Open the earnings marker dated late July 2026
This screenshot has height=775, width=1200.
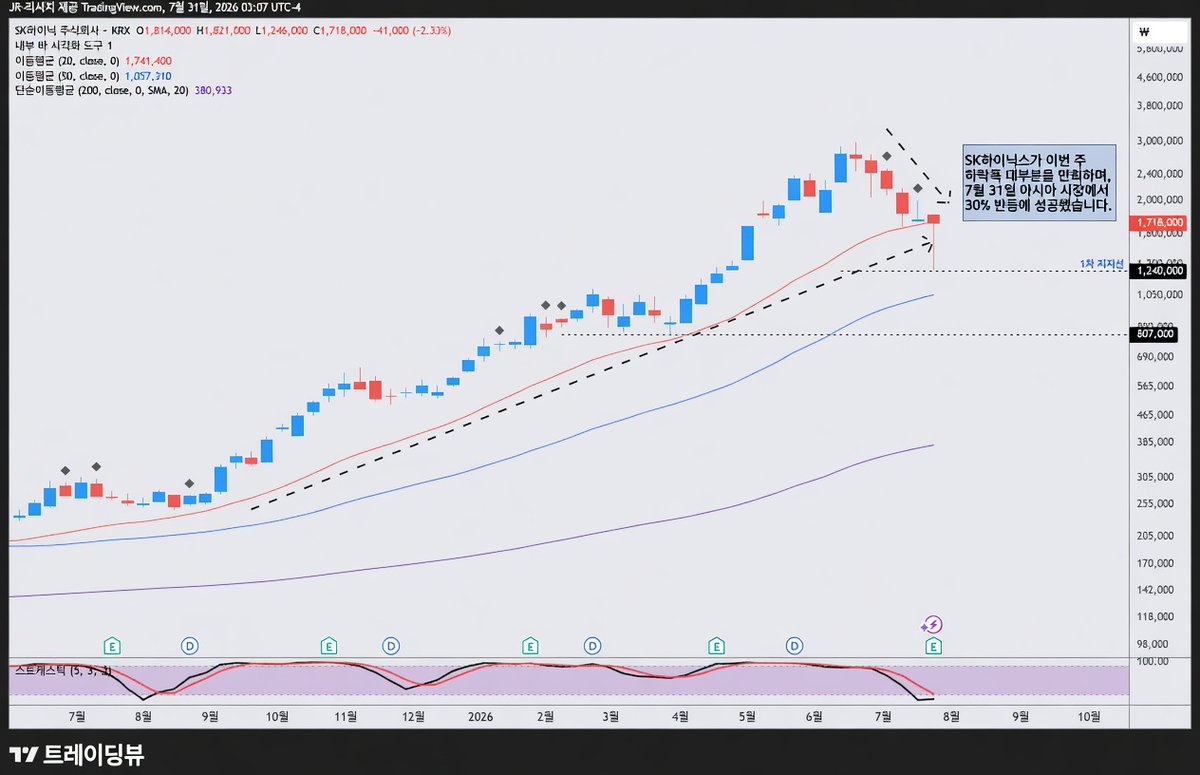pos(932,645)
